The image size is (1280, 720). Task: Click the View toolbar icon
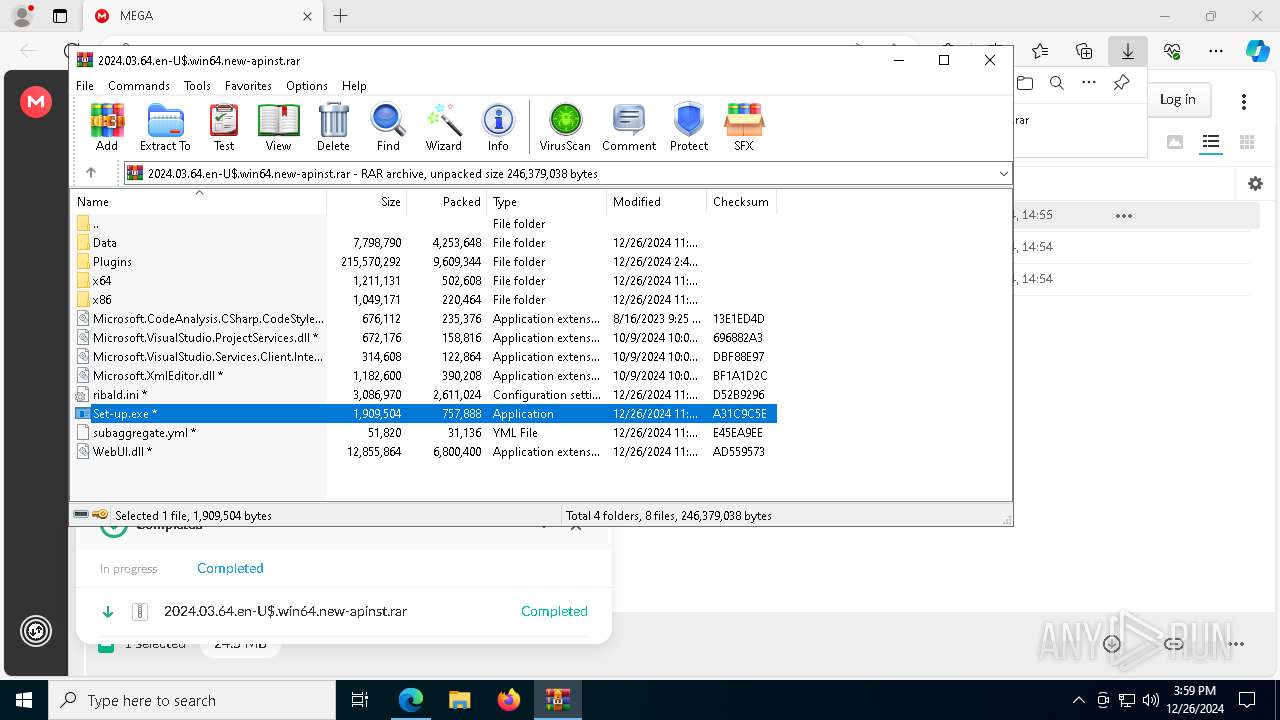click(x=278, y=127)
